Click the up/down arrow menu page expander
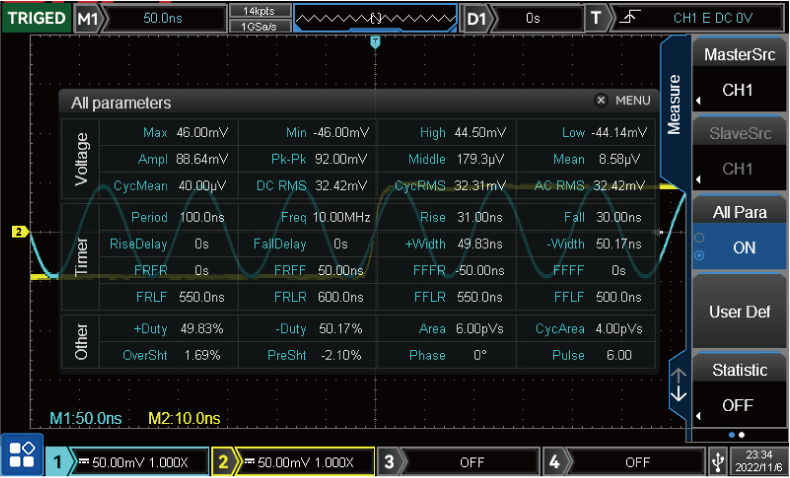Screen dimensions: 790x478 (678, 384)
